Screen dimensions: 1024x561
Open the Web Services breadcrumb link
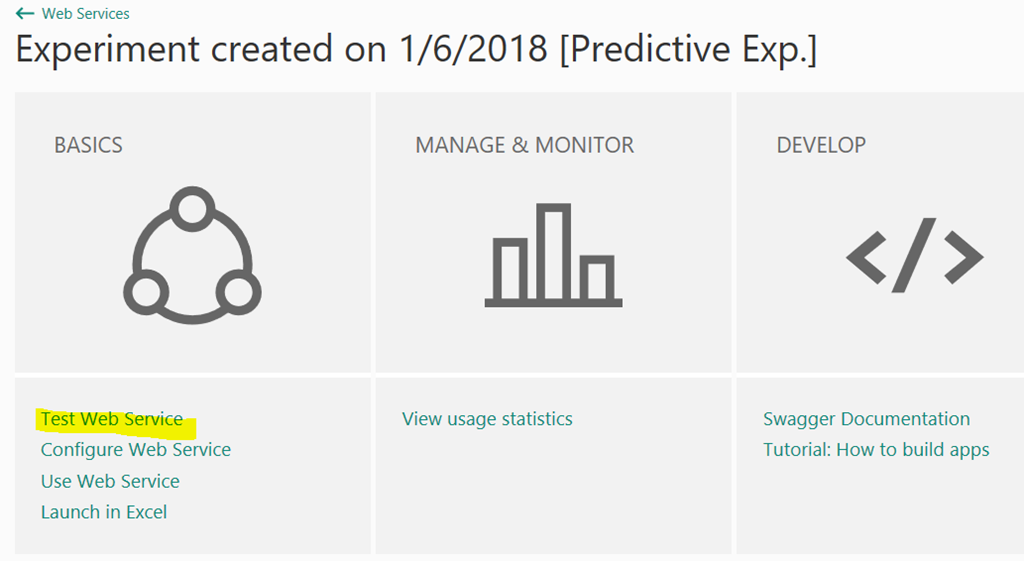[x=86, y=14]
